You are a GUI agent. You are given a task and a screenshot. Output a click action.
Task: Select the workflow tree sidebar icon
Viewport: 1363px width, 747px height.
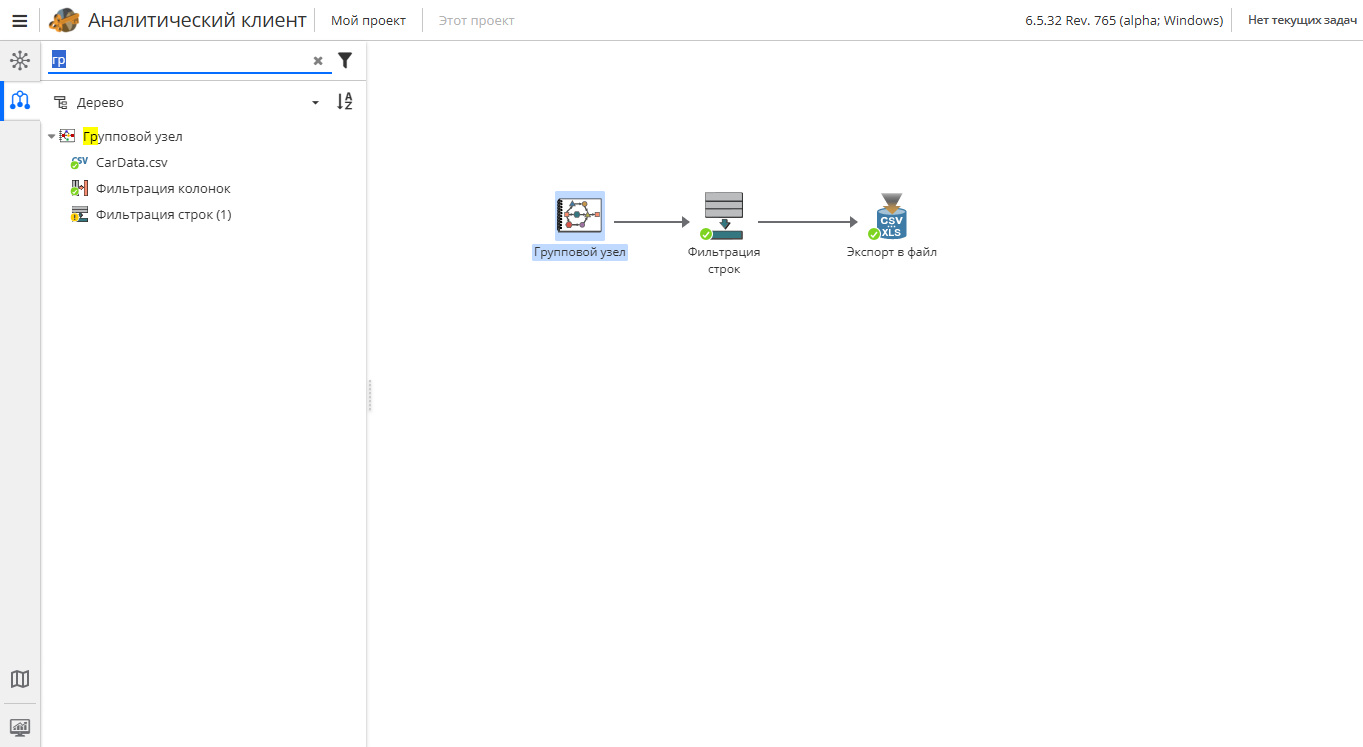click(x=20, y=101)
